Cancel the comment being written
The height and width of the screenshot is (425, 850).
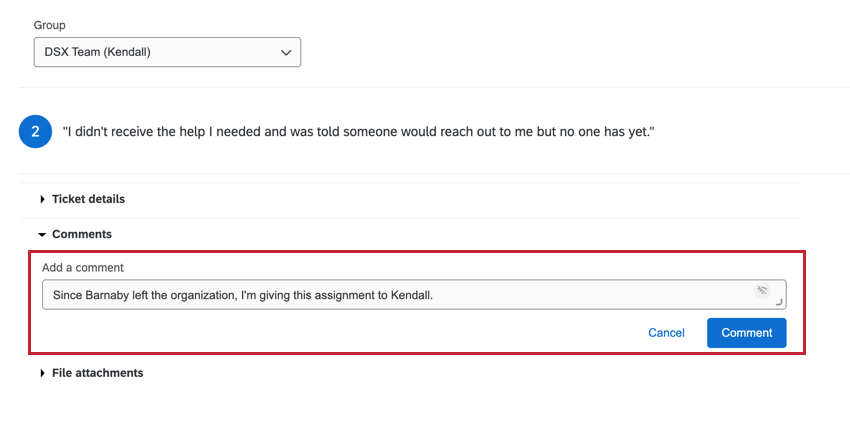pos(666,333)
